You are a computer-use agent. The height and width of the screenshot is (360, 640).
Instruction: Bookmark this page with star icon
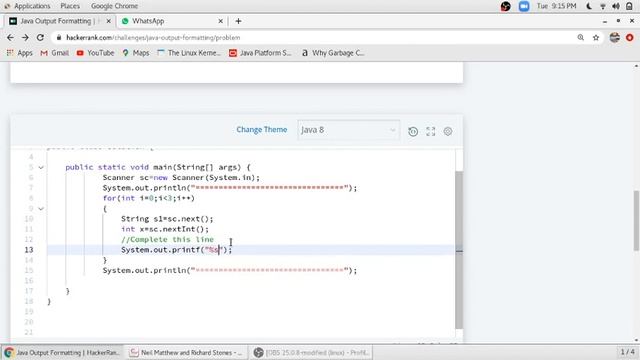pyautogui.click(x=596, y=38)
